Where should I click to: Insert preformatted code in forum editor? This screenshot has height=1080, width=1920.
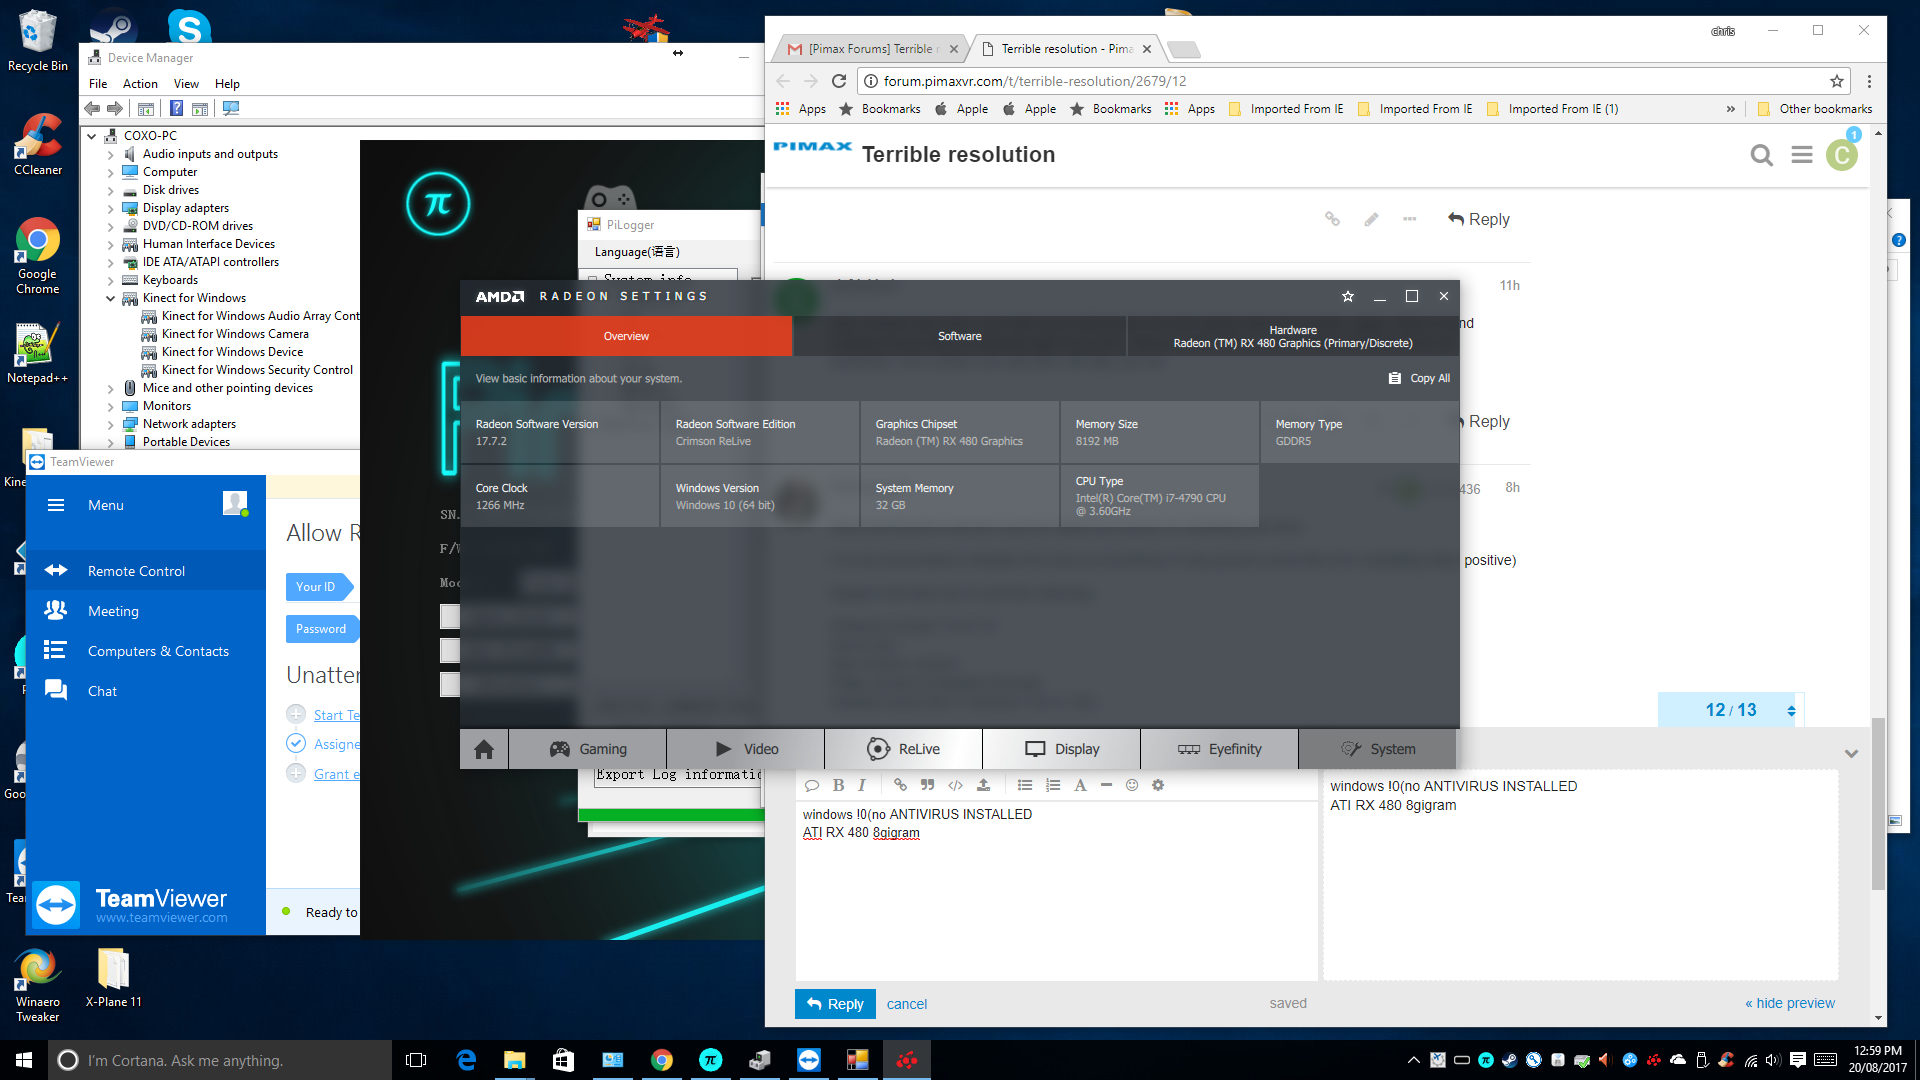tap(955, 785)
